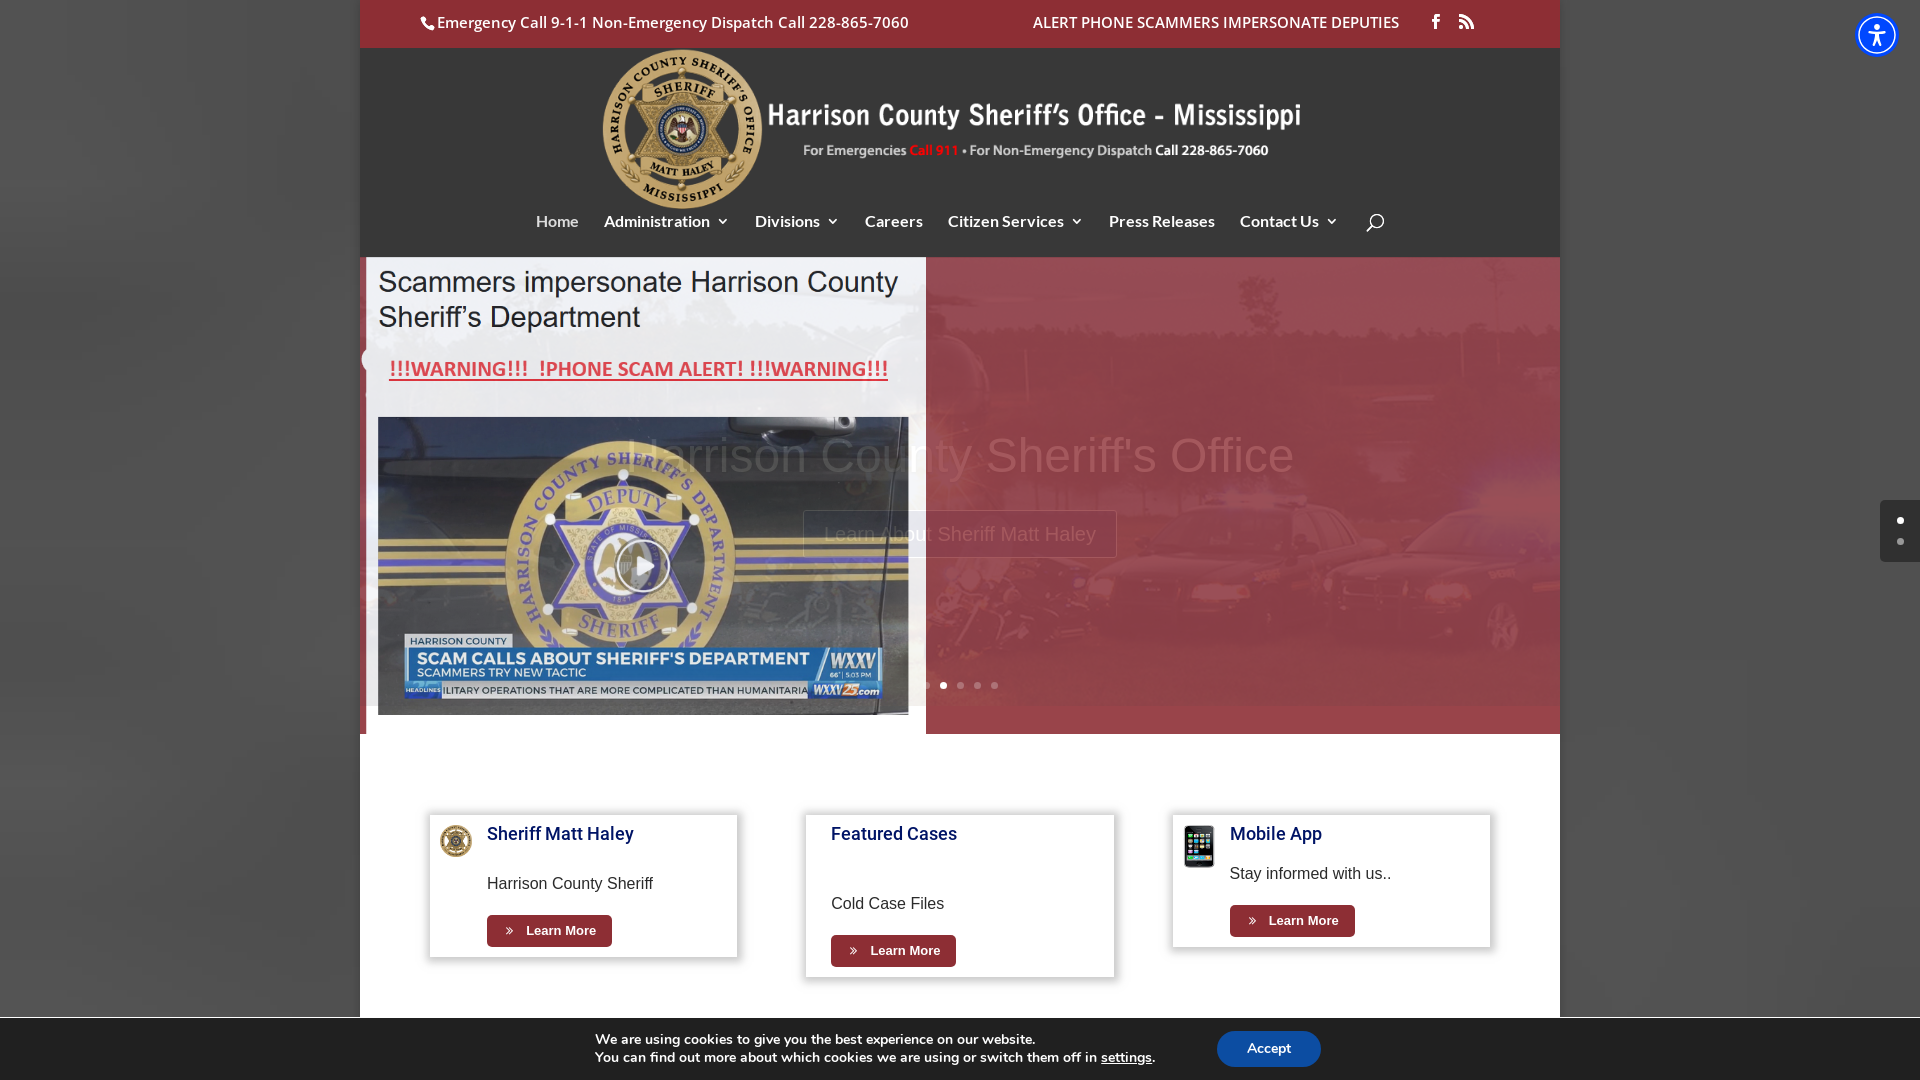Open the Careers page
Image resolution: width=1920 pixels, height=1080 pixels.
point(893,221)
